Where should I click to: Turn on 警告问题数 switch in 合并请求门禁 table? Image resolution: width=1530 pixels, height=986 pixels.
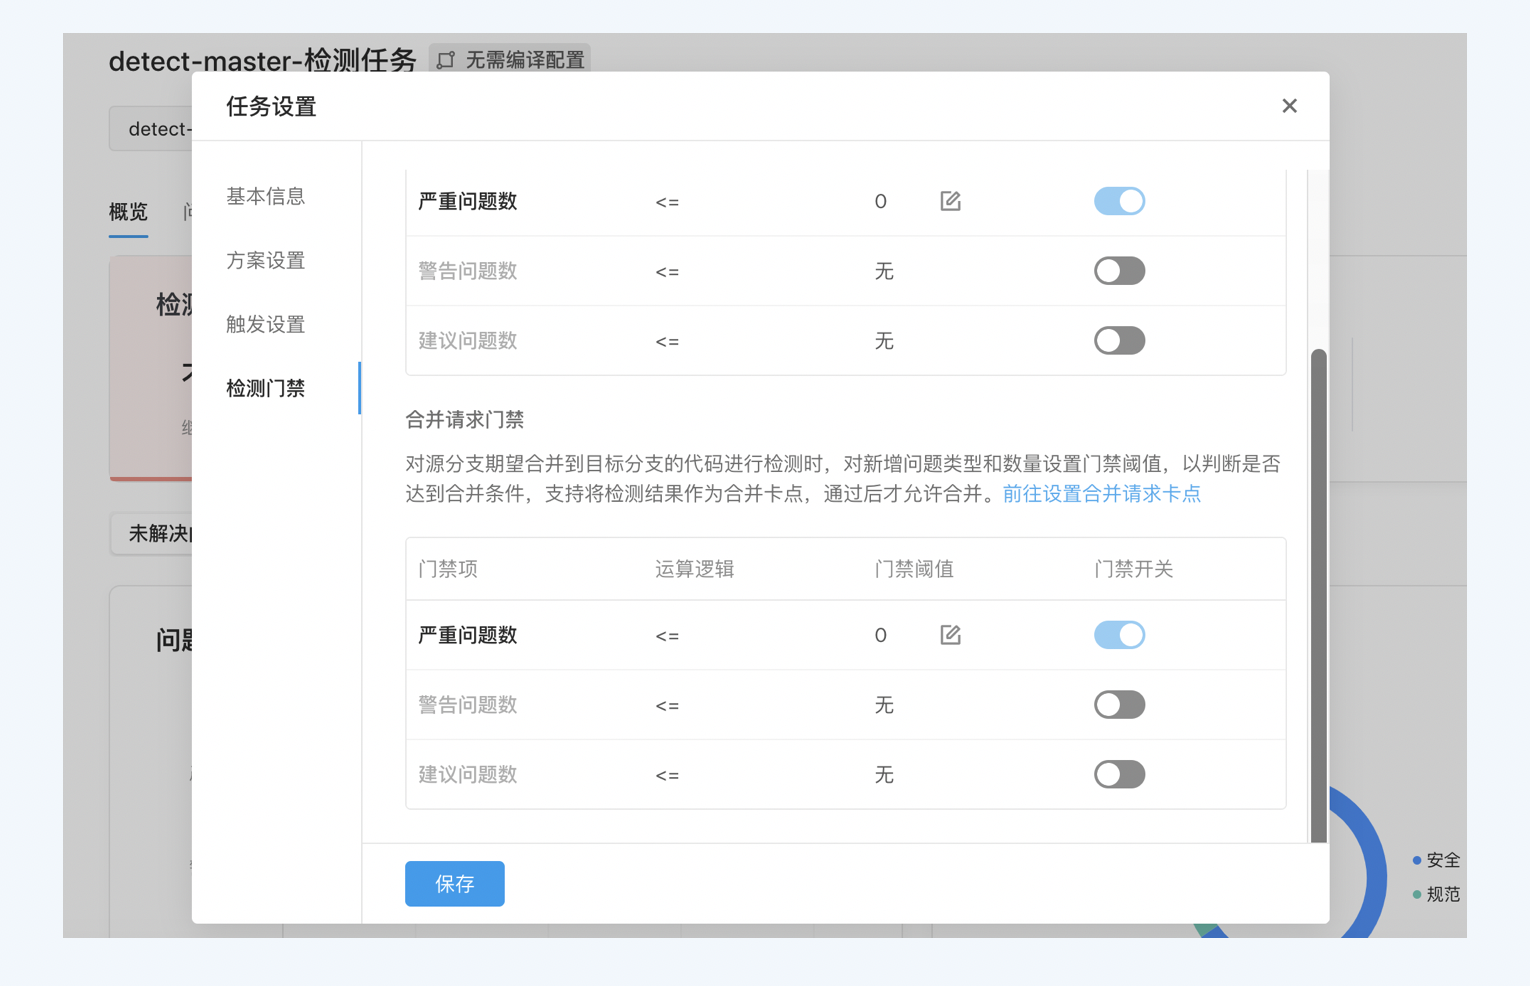click(x=1119, y=705)
